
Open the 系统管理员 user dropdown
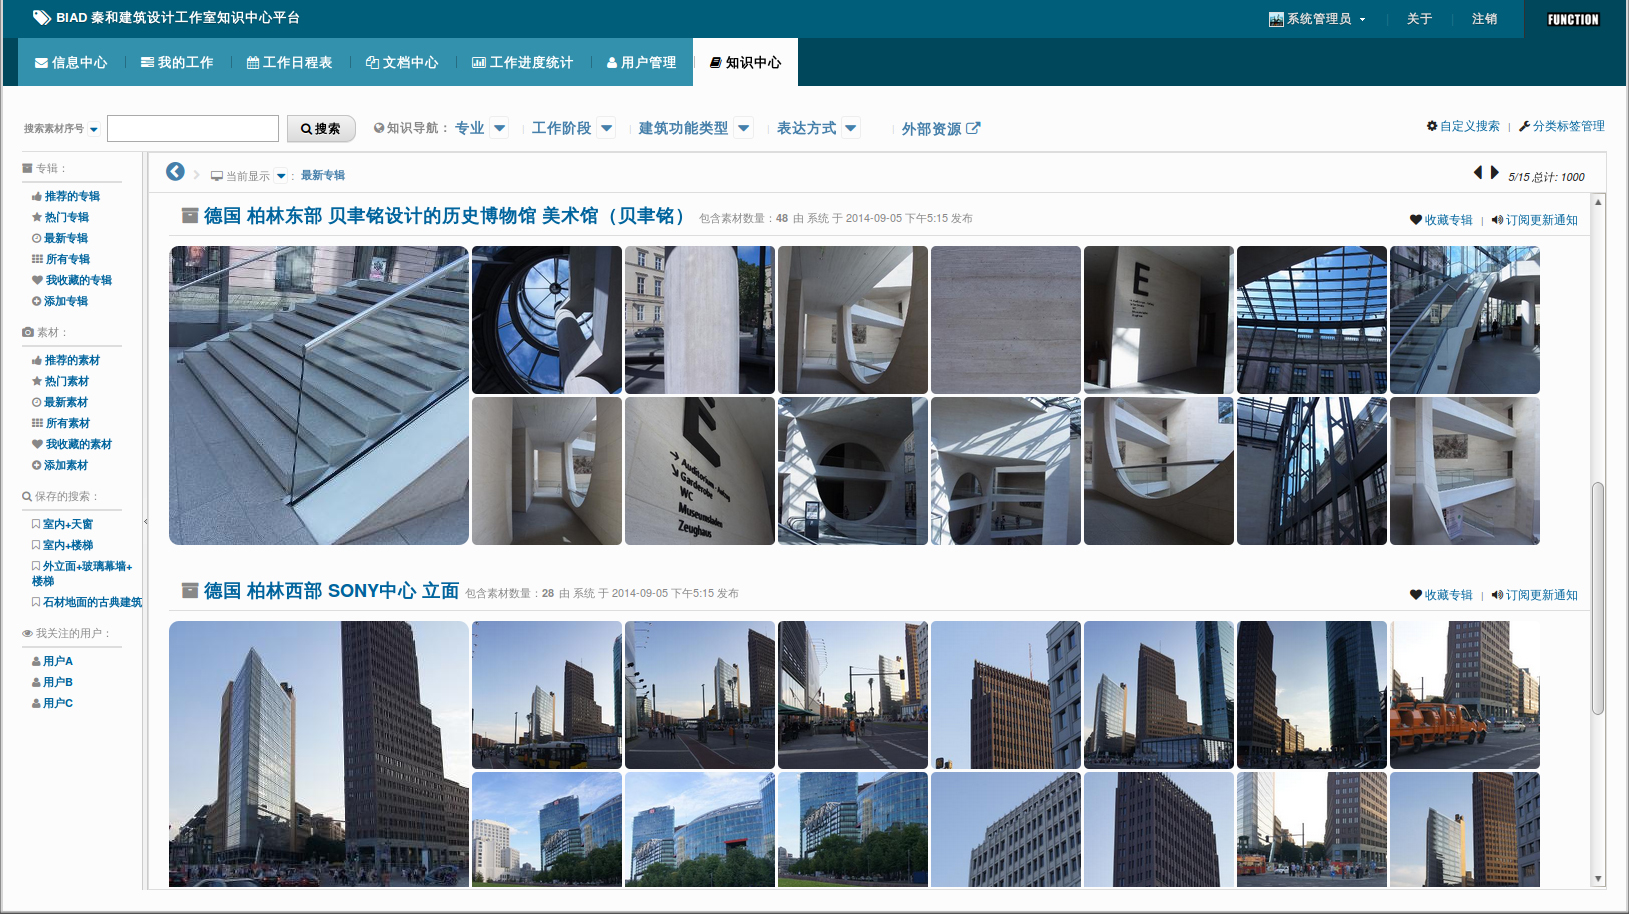pos(1317,19)
